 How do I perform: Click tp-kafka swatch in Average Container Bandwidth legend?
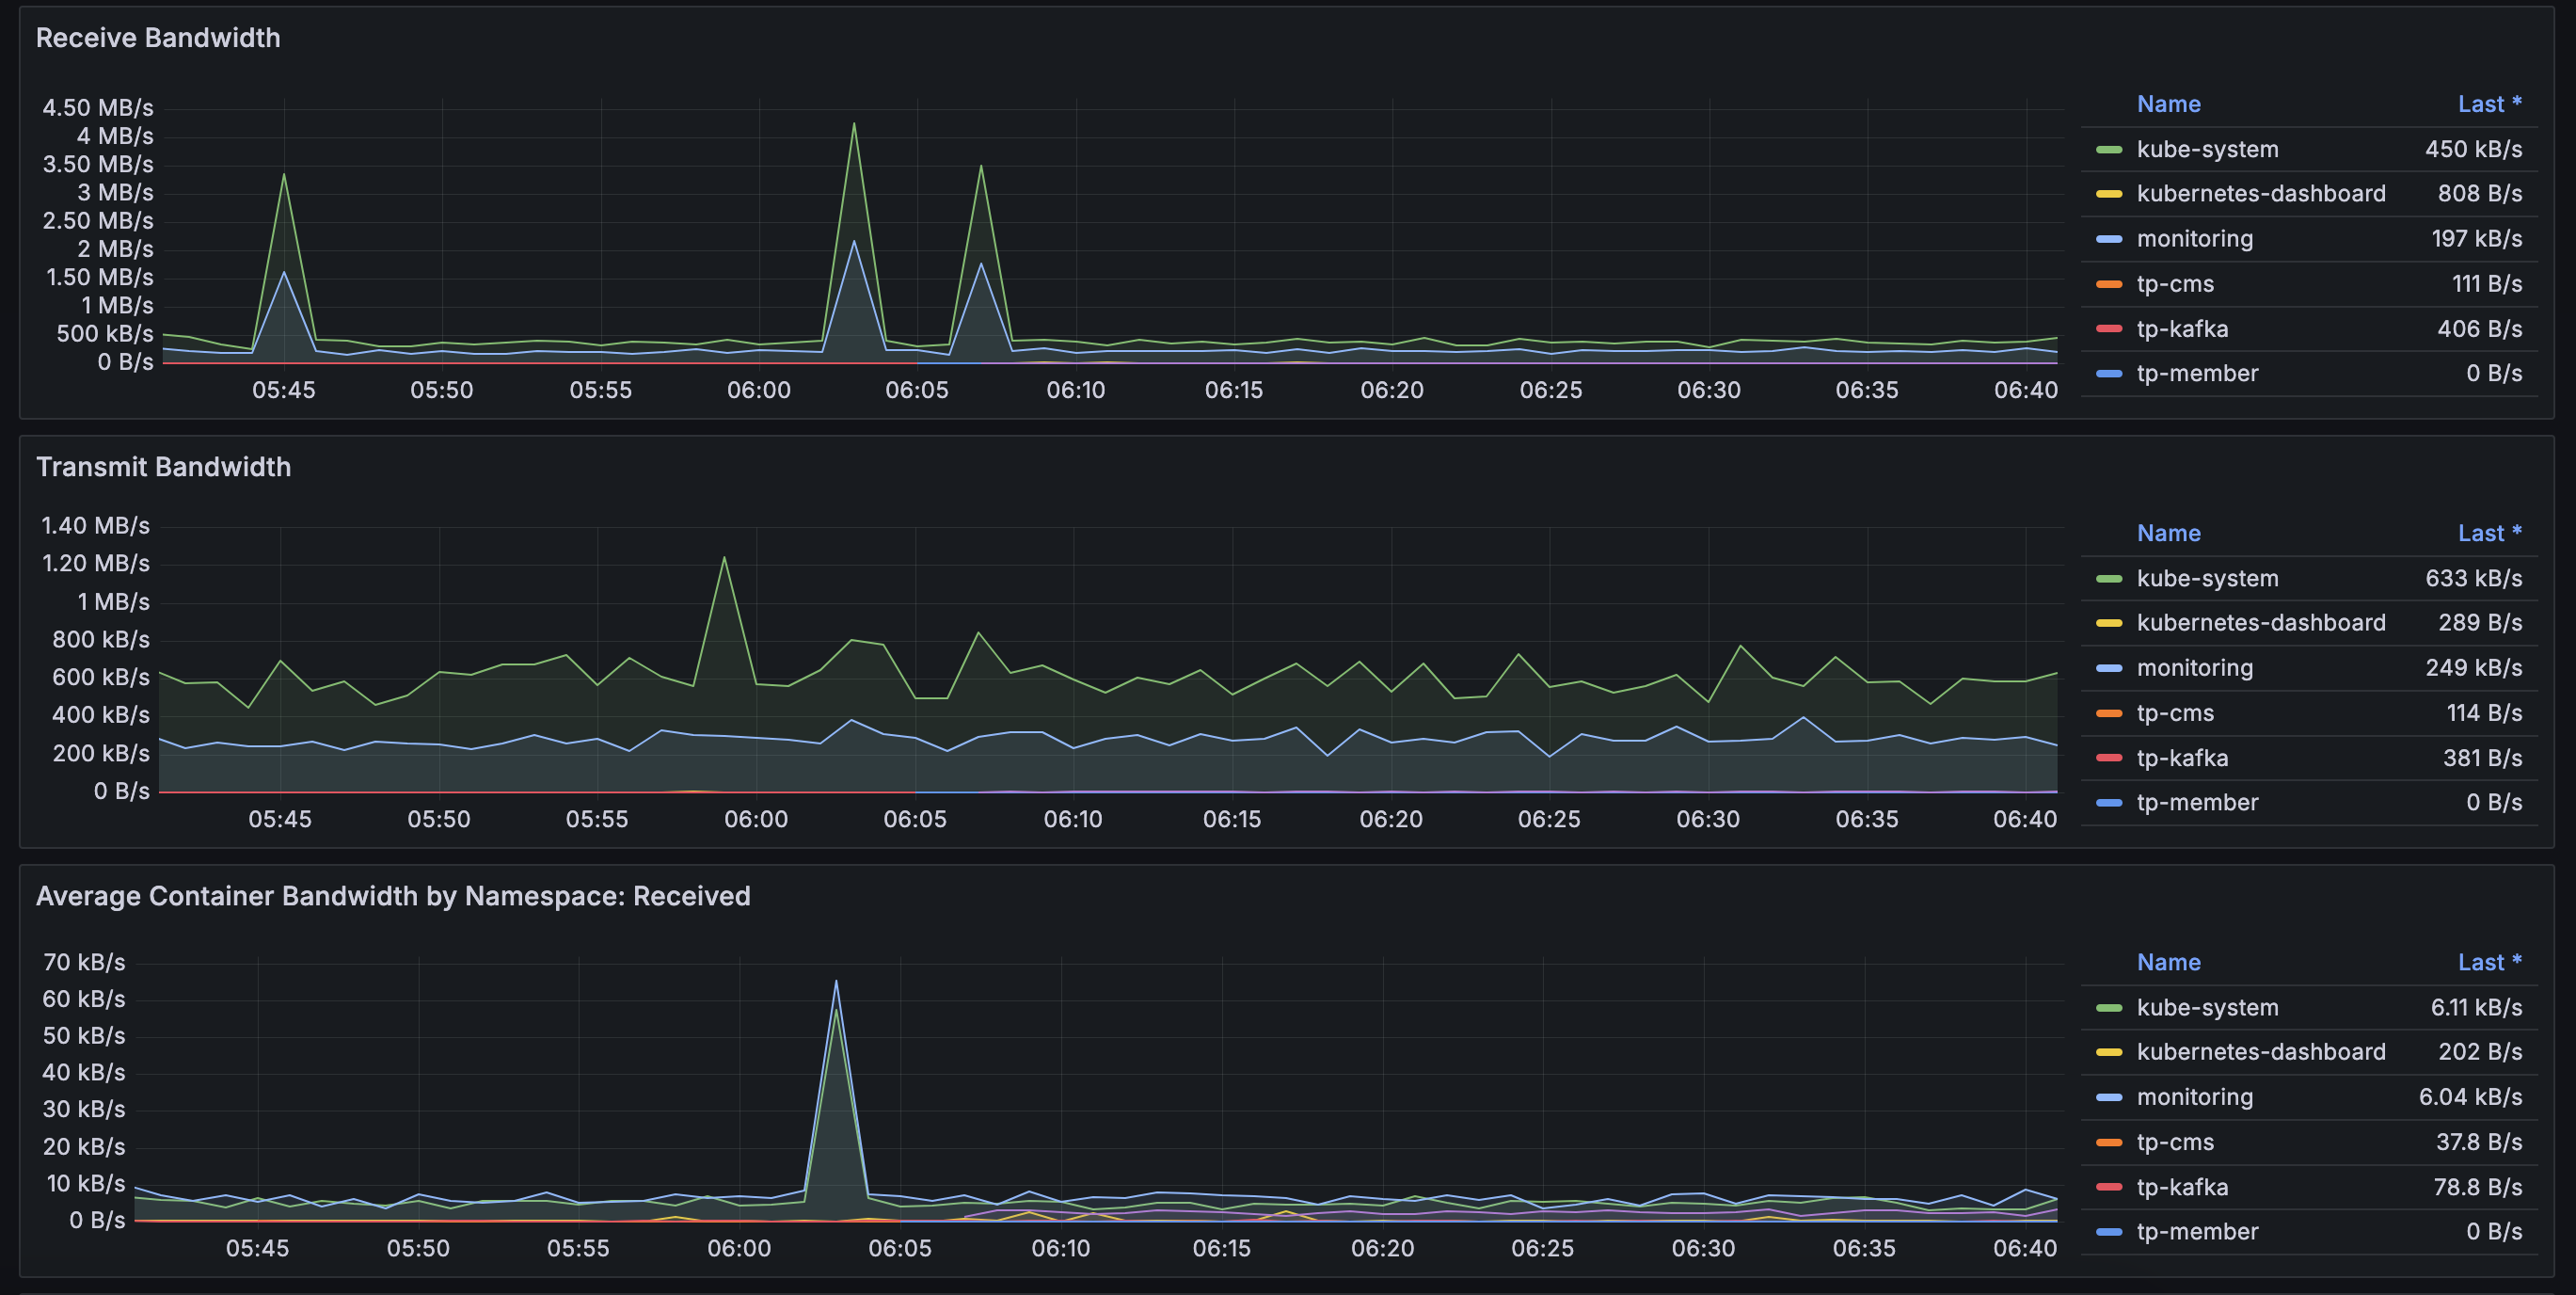click(2109, 1187)
